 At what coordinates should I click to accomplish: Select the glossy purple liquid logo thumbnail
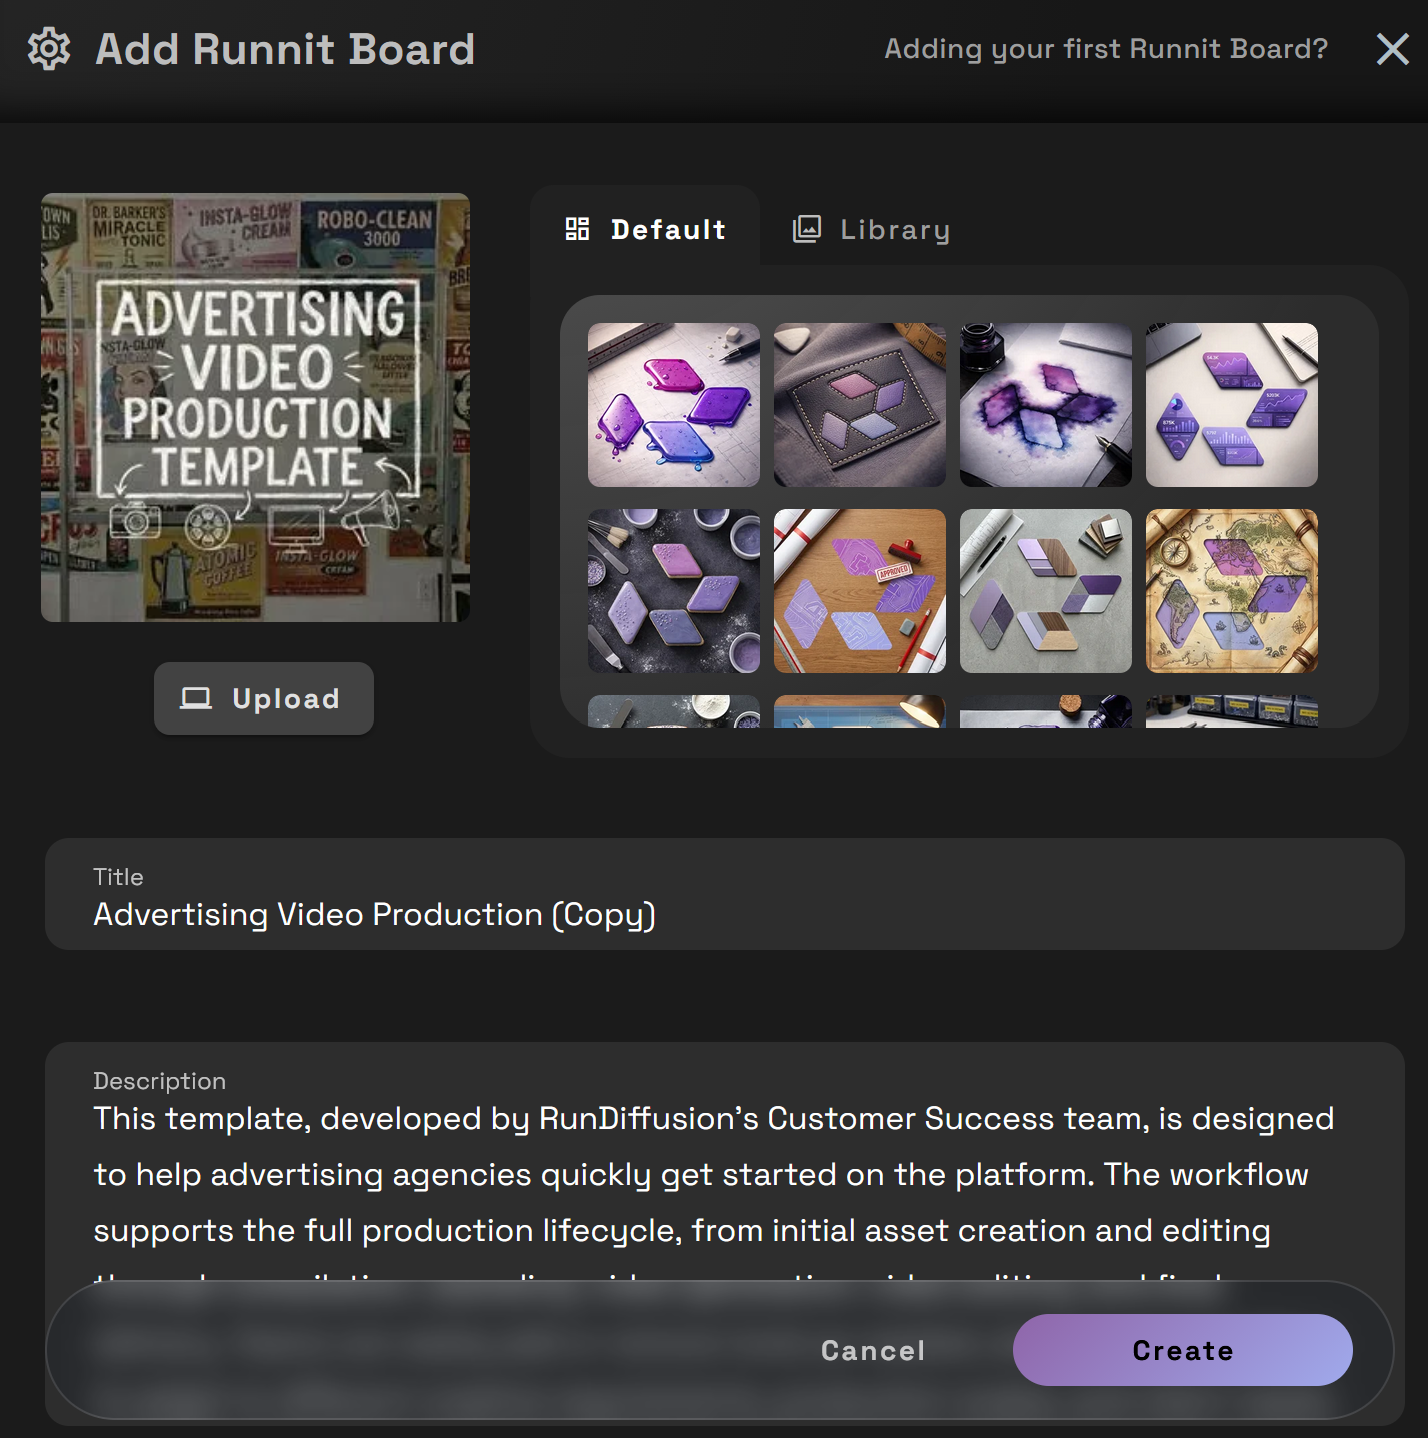(x=673, y=405)
